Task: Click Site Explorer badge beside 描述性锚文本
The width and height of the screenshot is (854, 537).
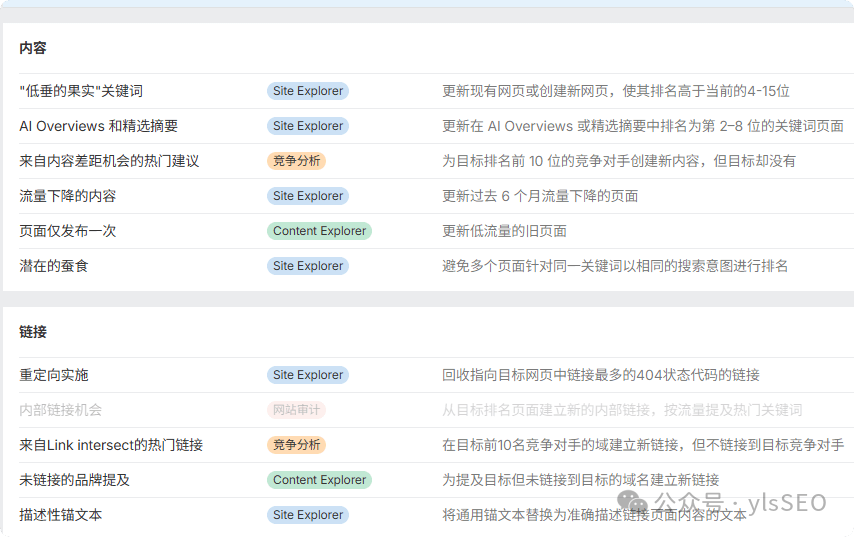Action: tap(308, 515)
